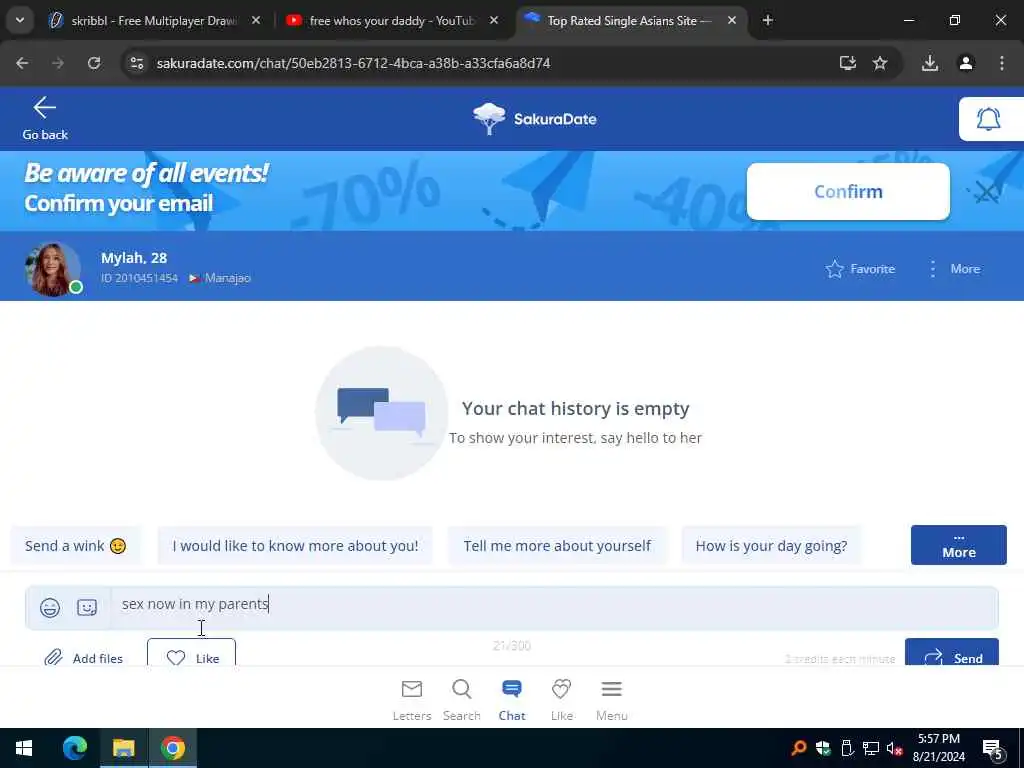Open a new browser tab

point(768,21)
